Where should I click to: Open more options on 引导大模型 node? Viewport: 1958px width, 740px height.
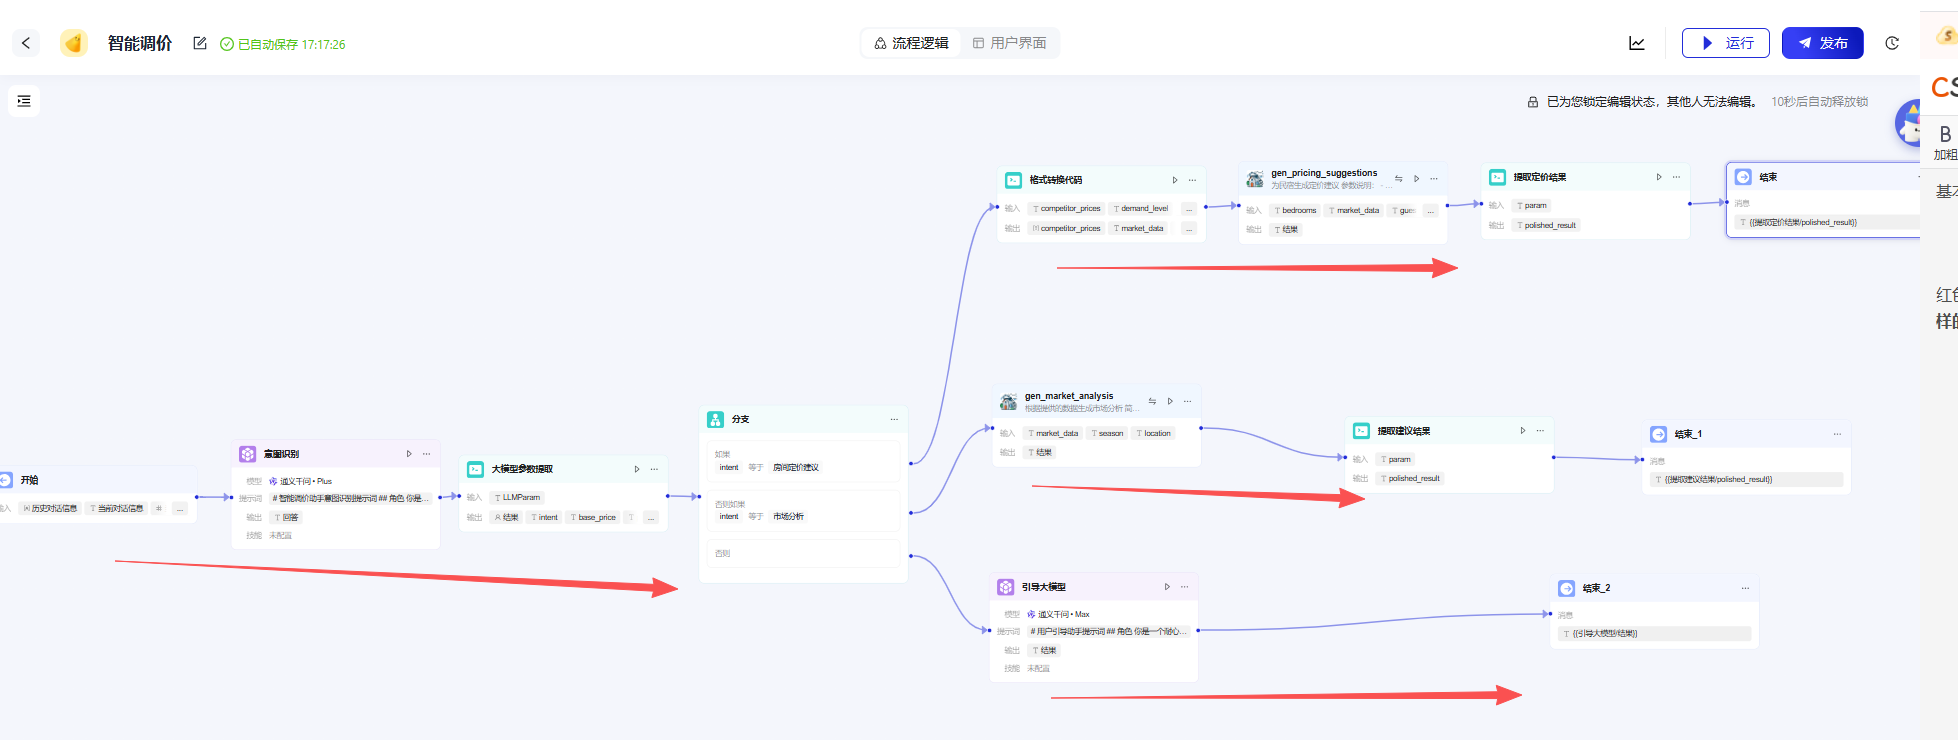pyautogui.click(x=1185, y=587)
